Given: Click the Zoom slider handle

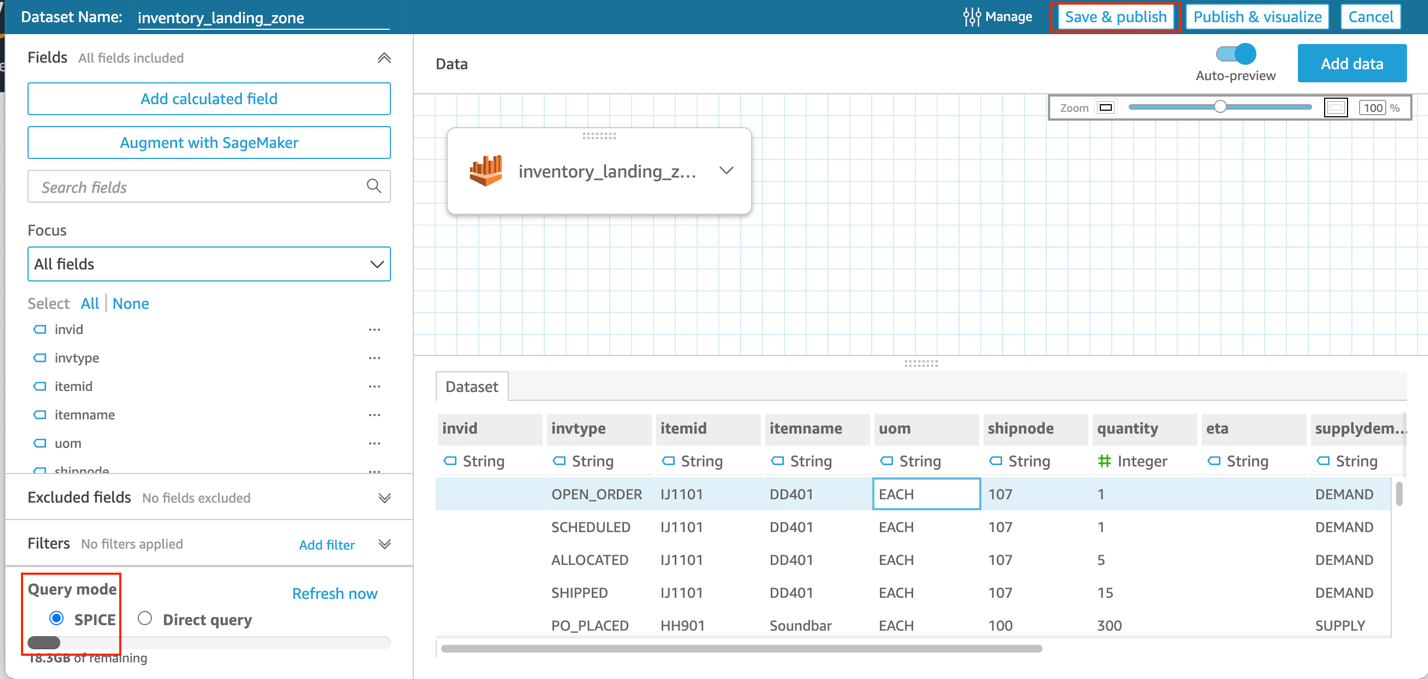Looking at the screenshot, I should coord(1220,106).
